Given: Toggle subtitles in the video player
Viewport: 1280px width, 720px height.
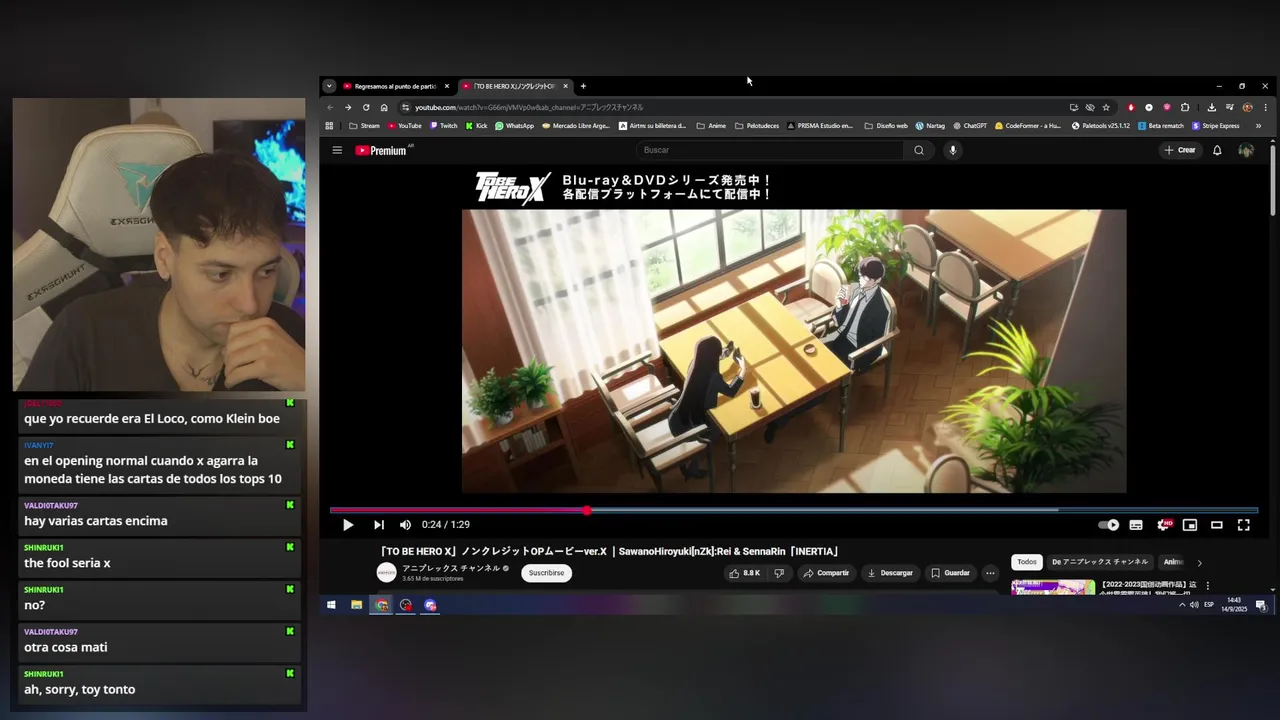Looking at the screenshot, I should [x=1136, y=525].
